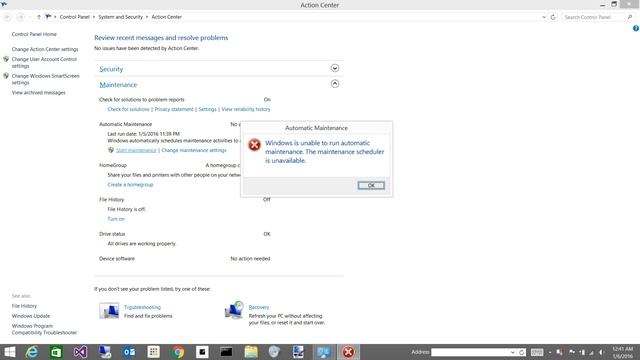Click Create a homegroup link
Screen dimensions: 640x360
coord(130,184)
